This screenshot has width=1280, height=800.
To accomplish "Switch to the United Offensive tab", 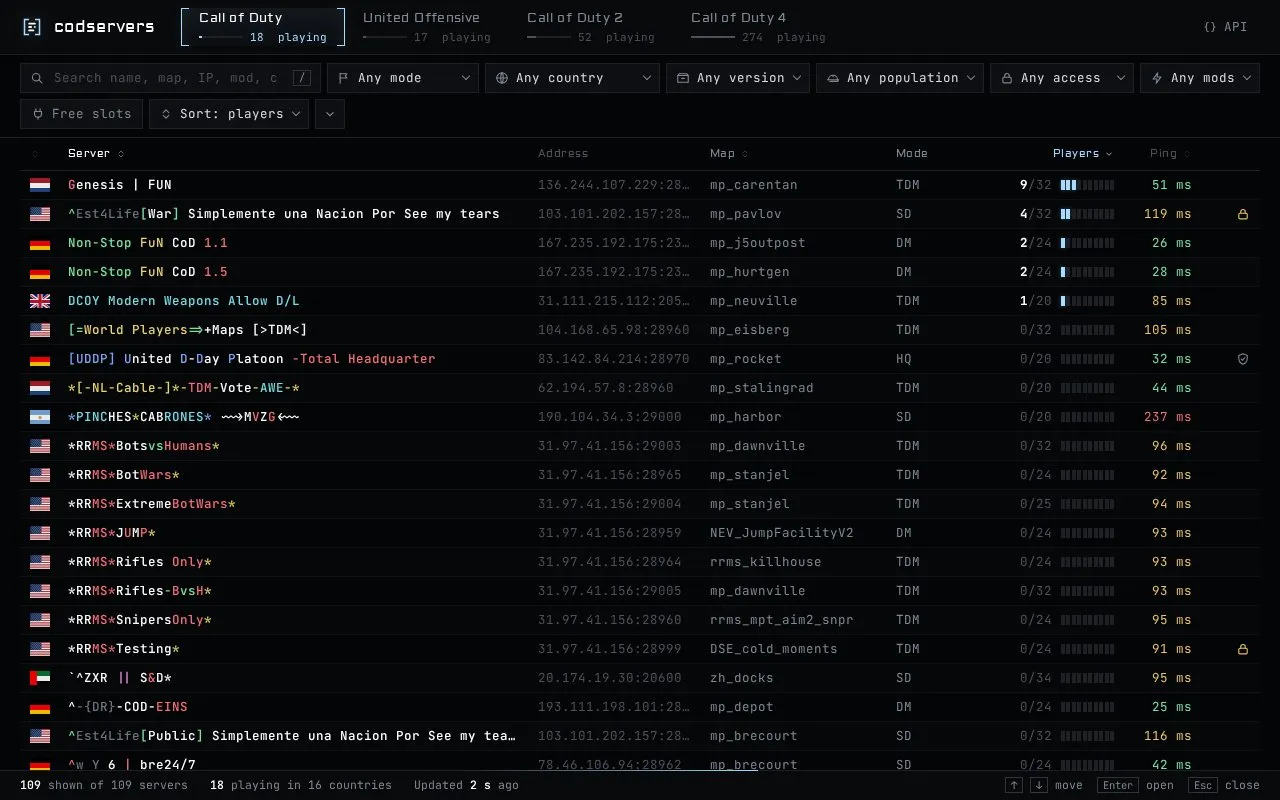I will 427,27.
